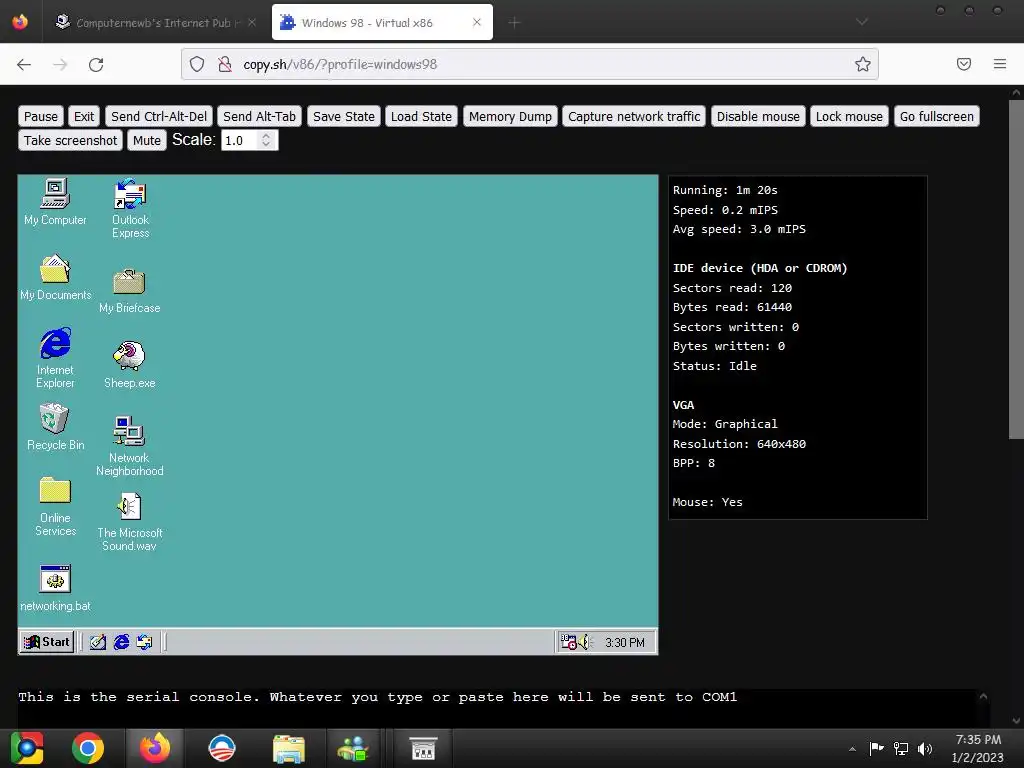
Task: Close the Computernewb's Internet Pub tab
Action: click(252, 23)
